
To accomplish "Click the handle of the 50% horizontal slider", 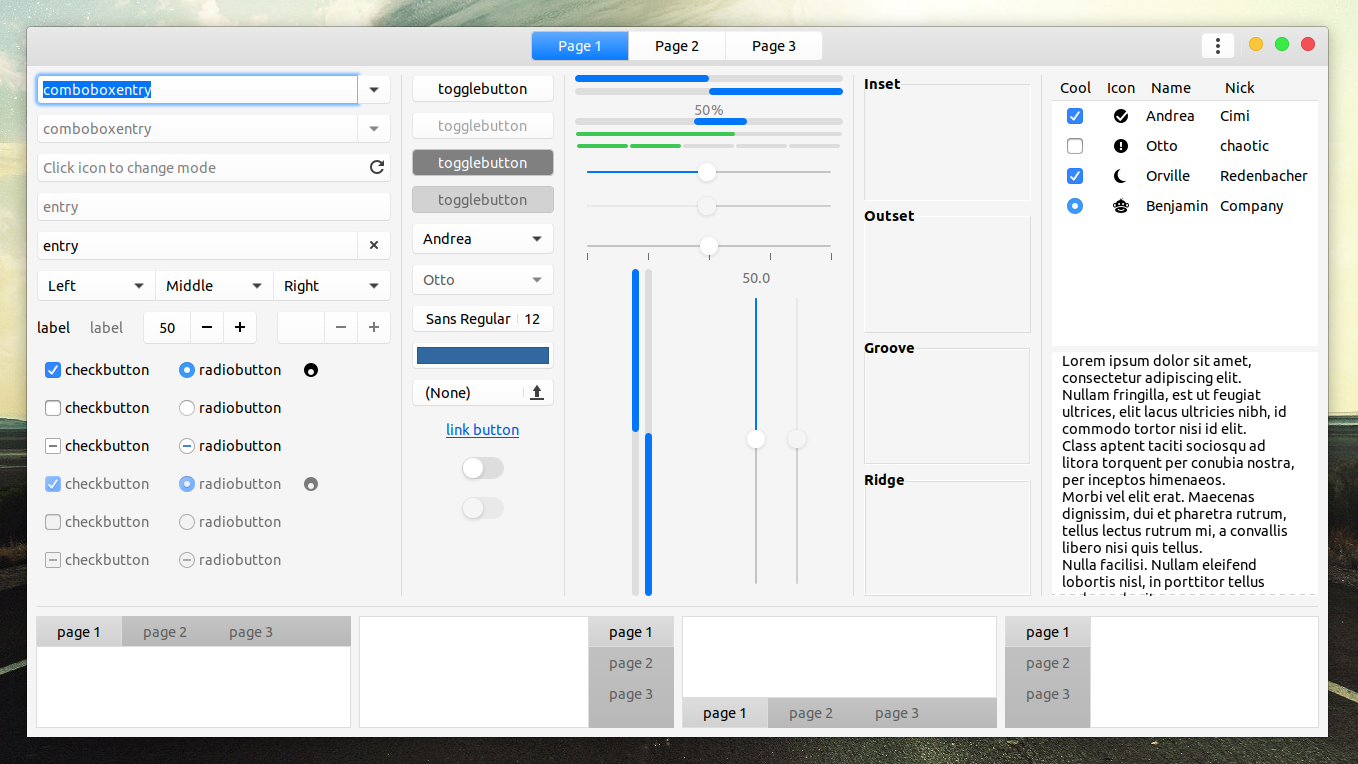I will point(708,172).
